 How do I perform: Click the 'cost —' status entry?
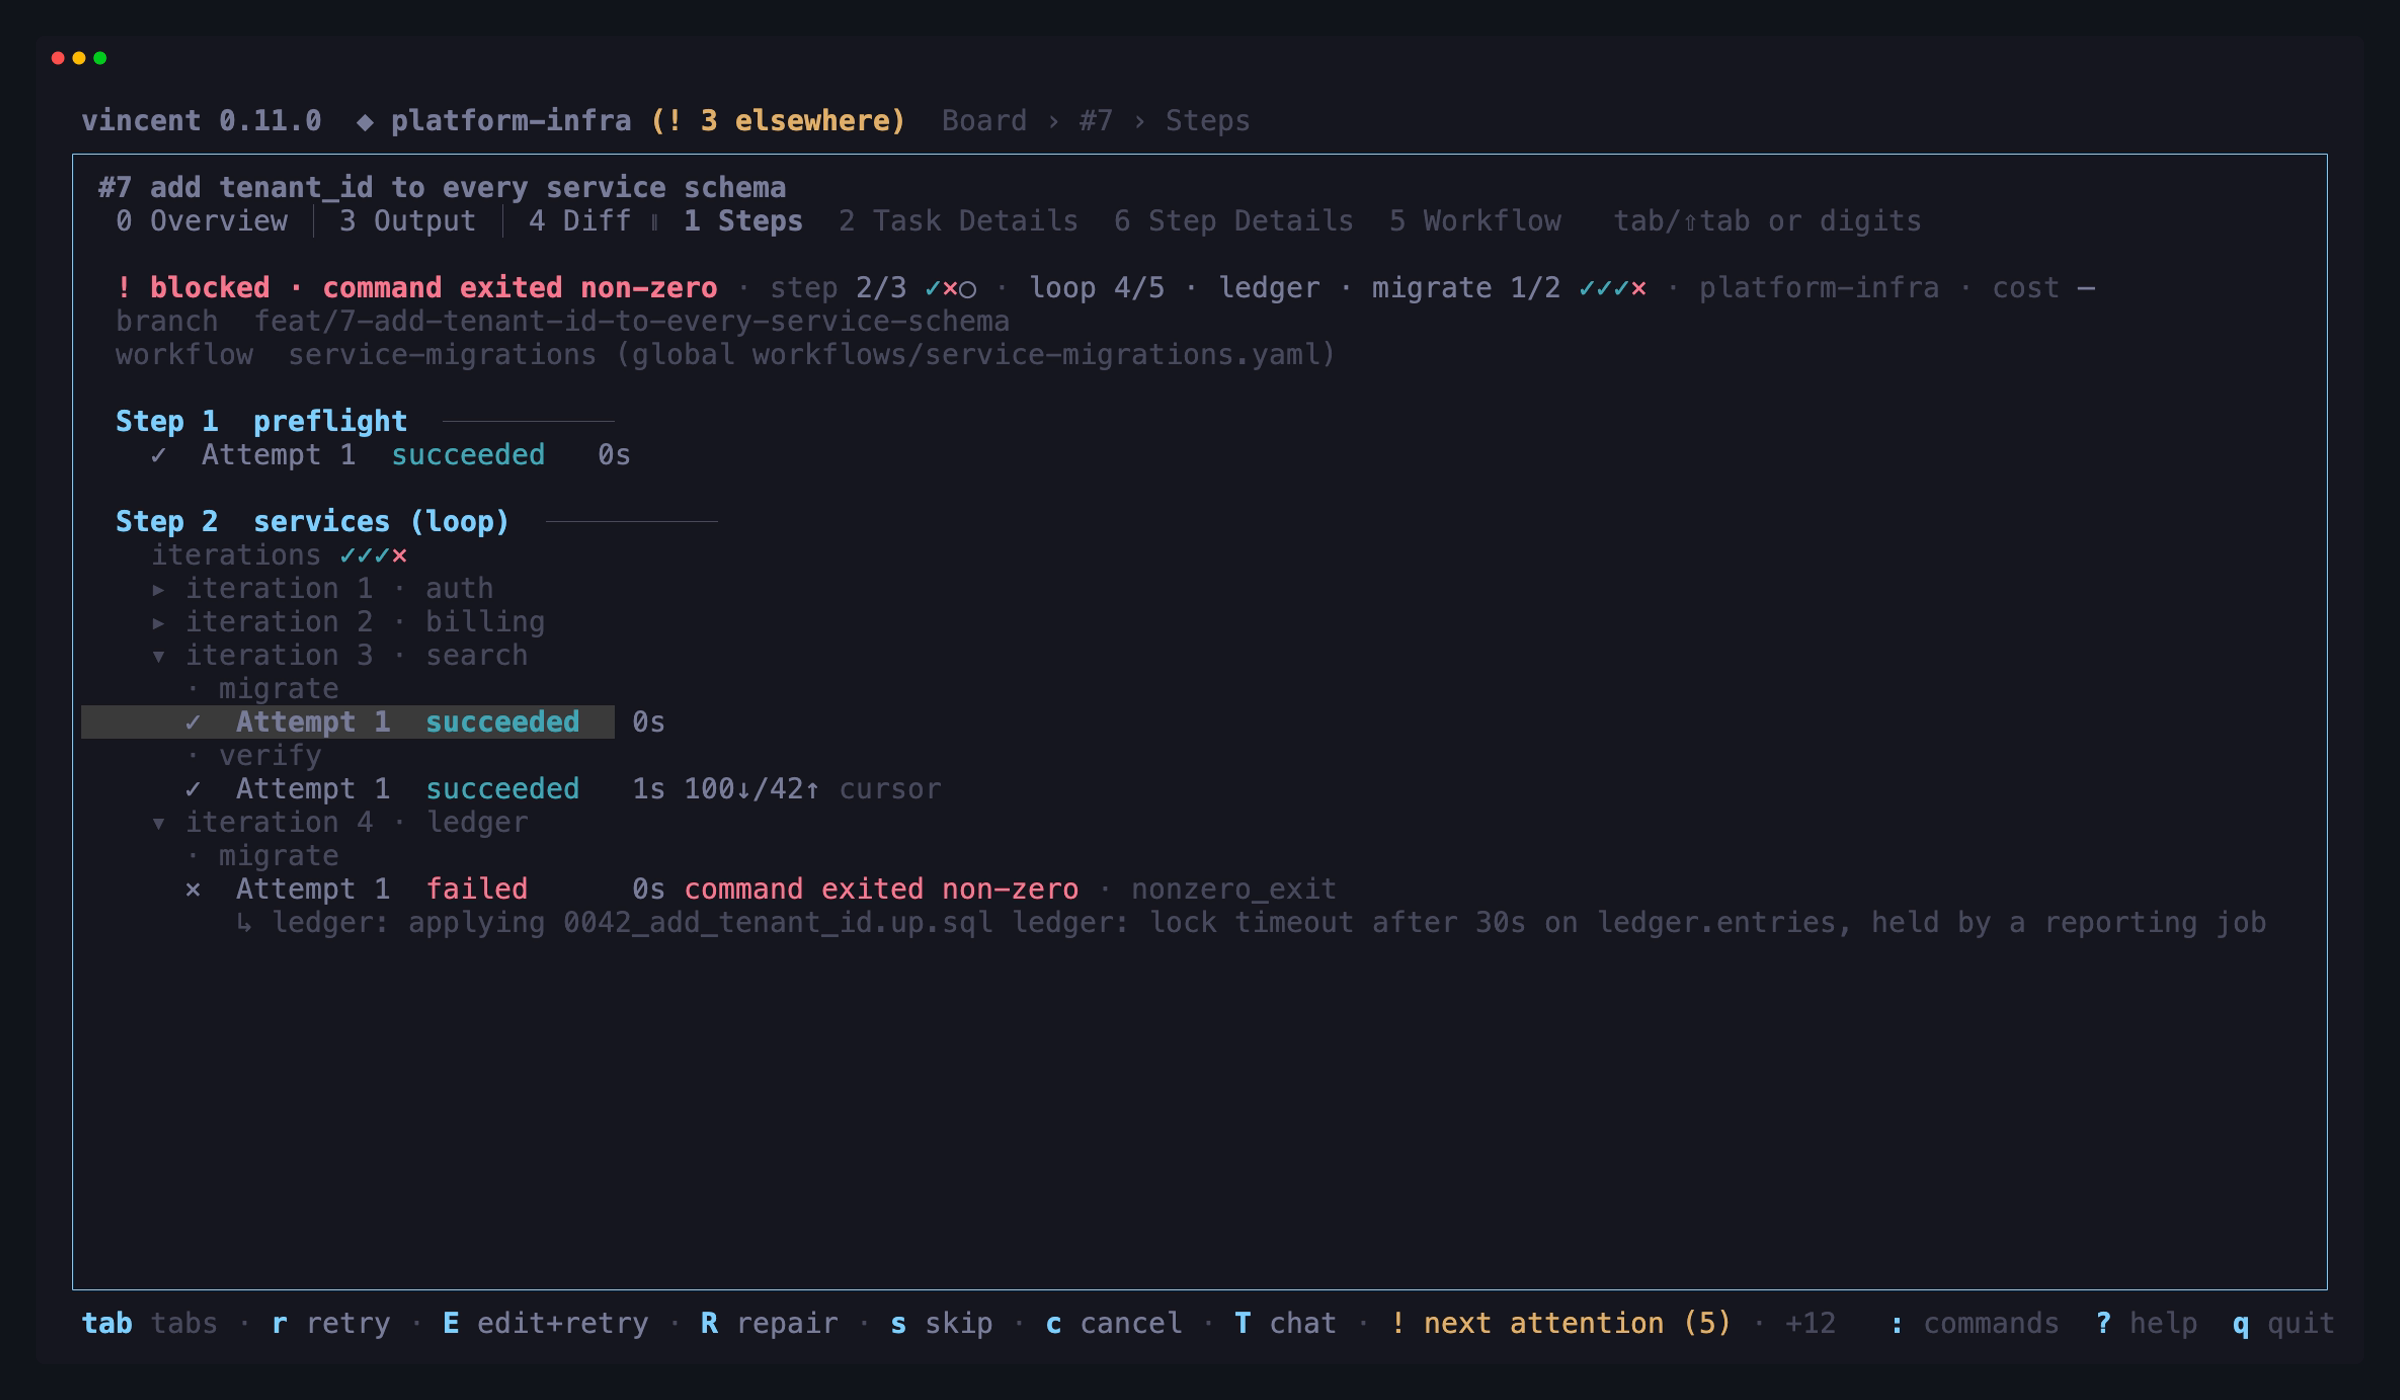coord(2043,288)
